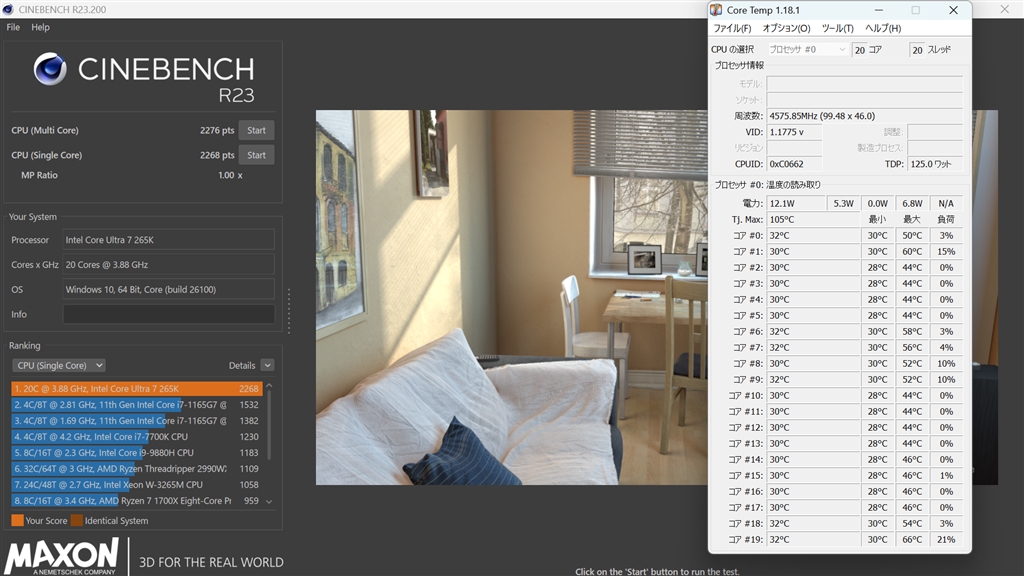1024x576 pixels.
Task: Click the Info input field
Action: 168,314
